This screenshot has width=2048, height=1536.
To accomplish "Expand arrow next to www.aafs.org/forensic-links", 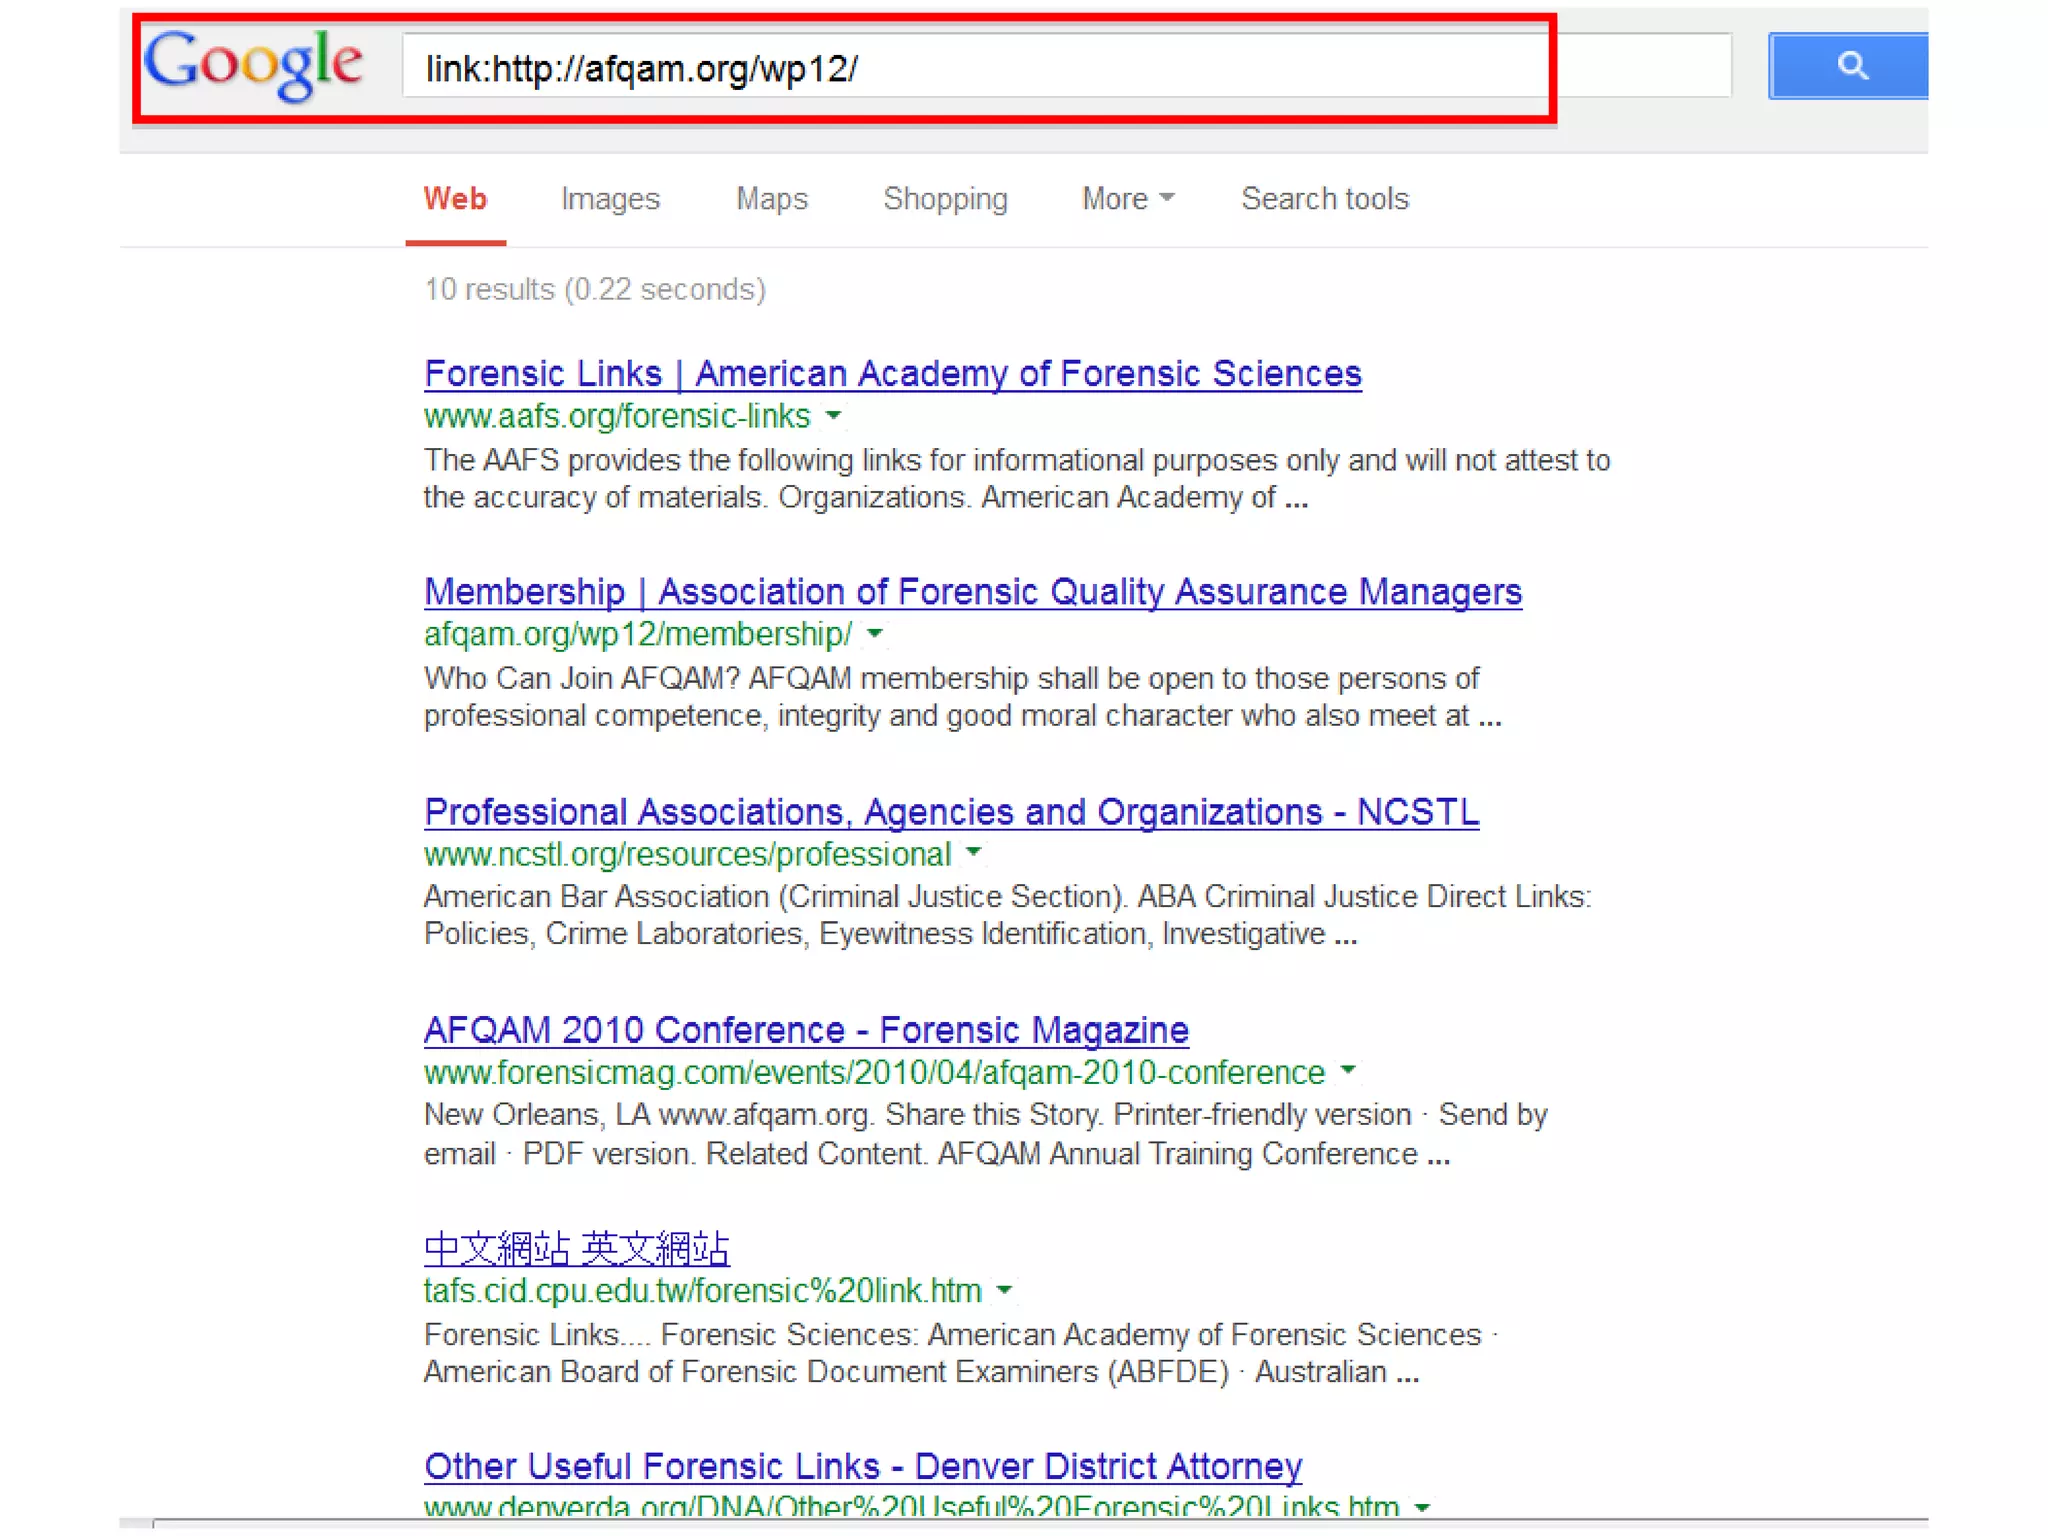I will tap(834, 415).
